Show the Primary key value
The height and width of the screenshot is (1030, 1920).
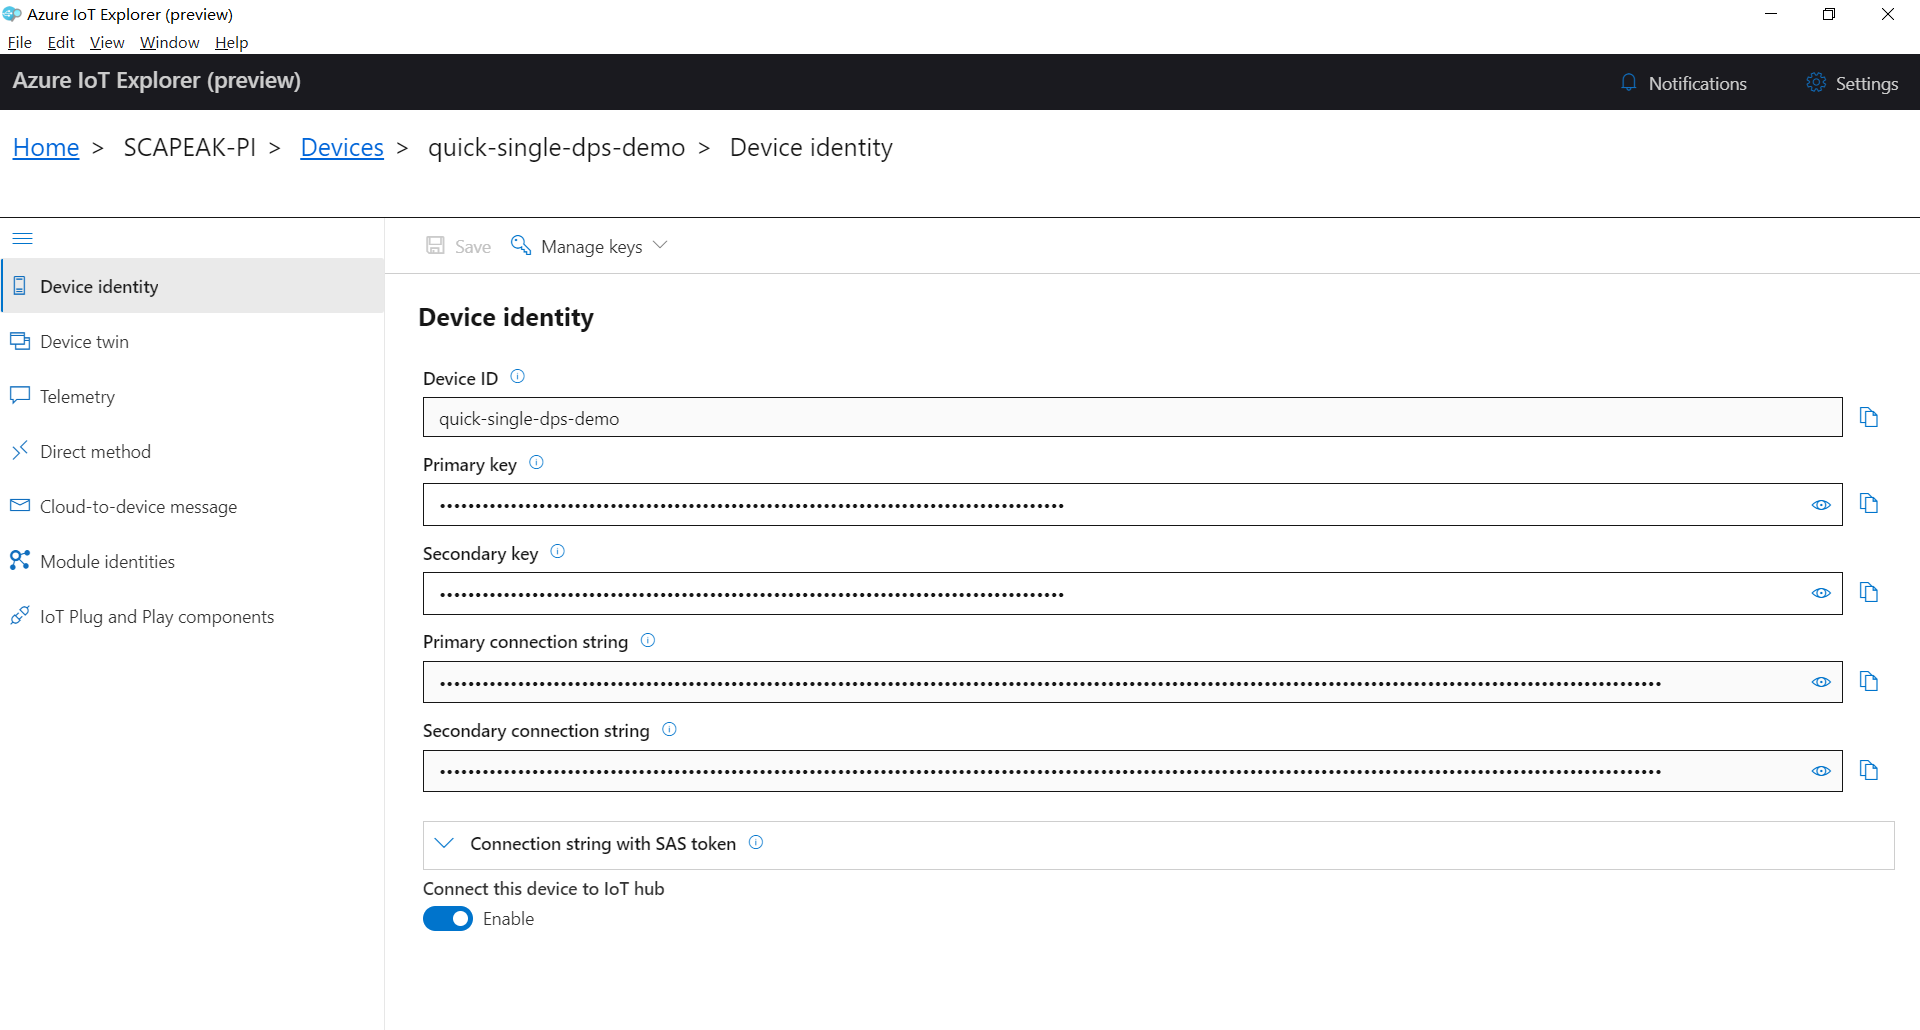point(1821,505)
